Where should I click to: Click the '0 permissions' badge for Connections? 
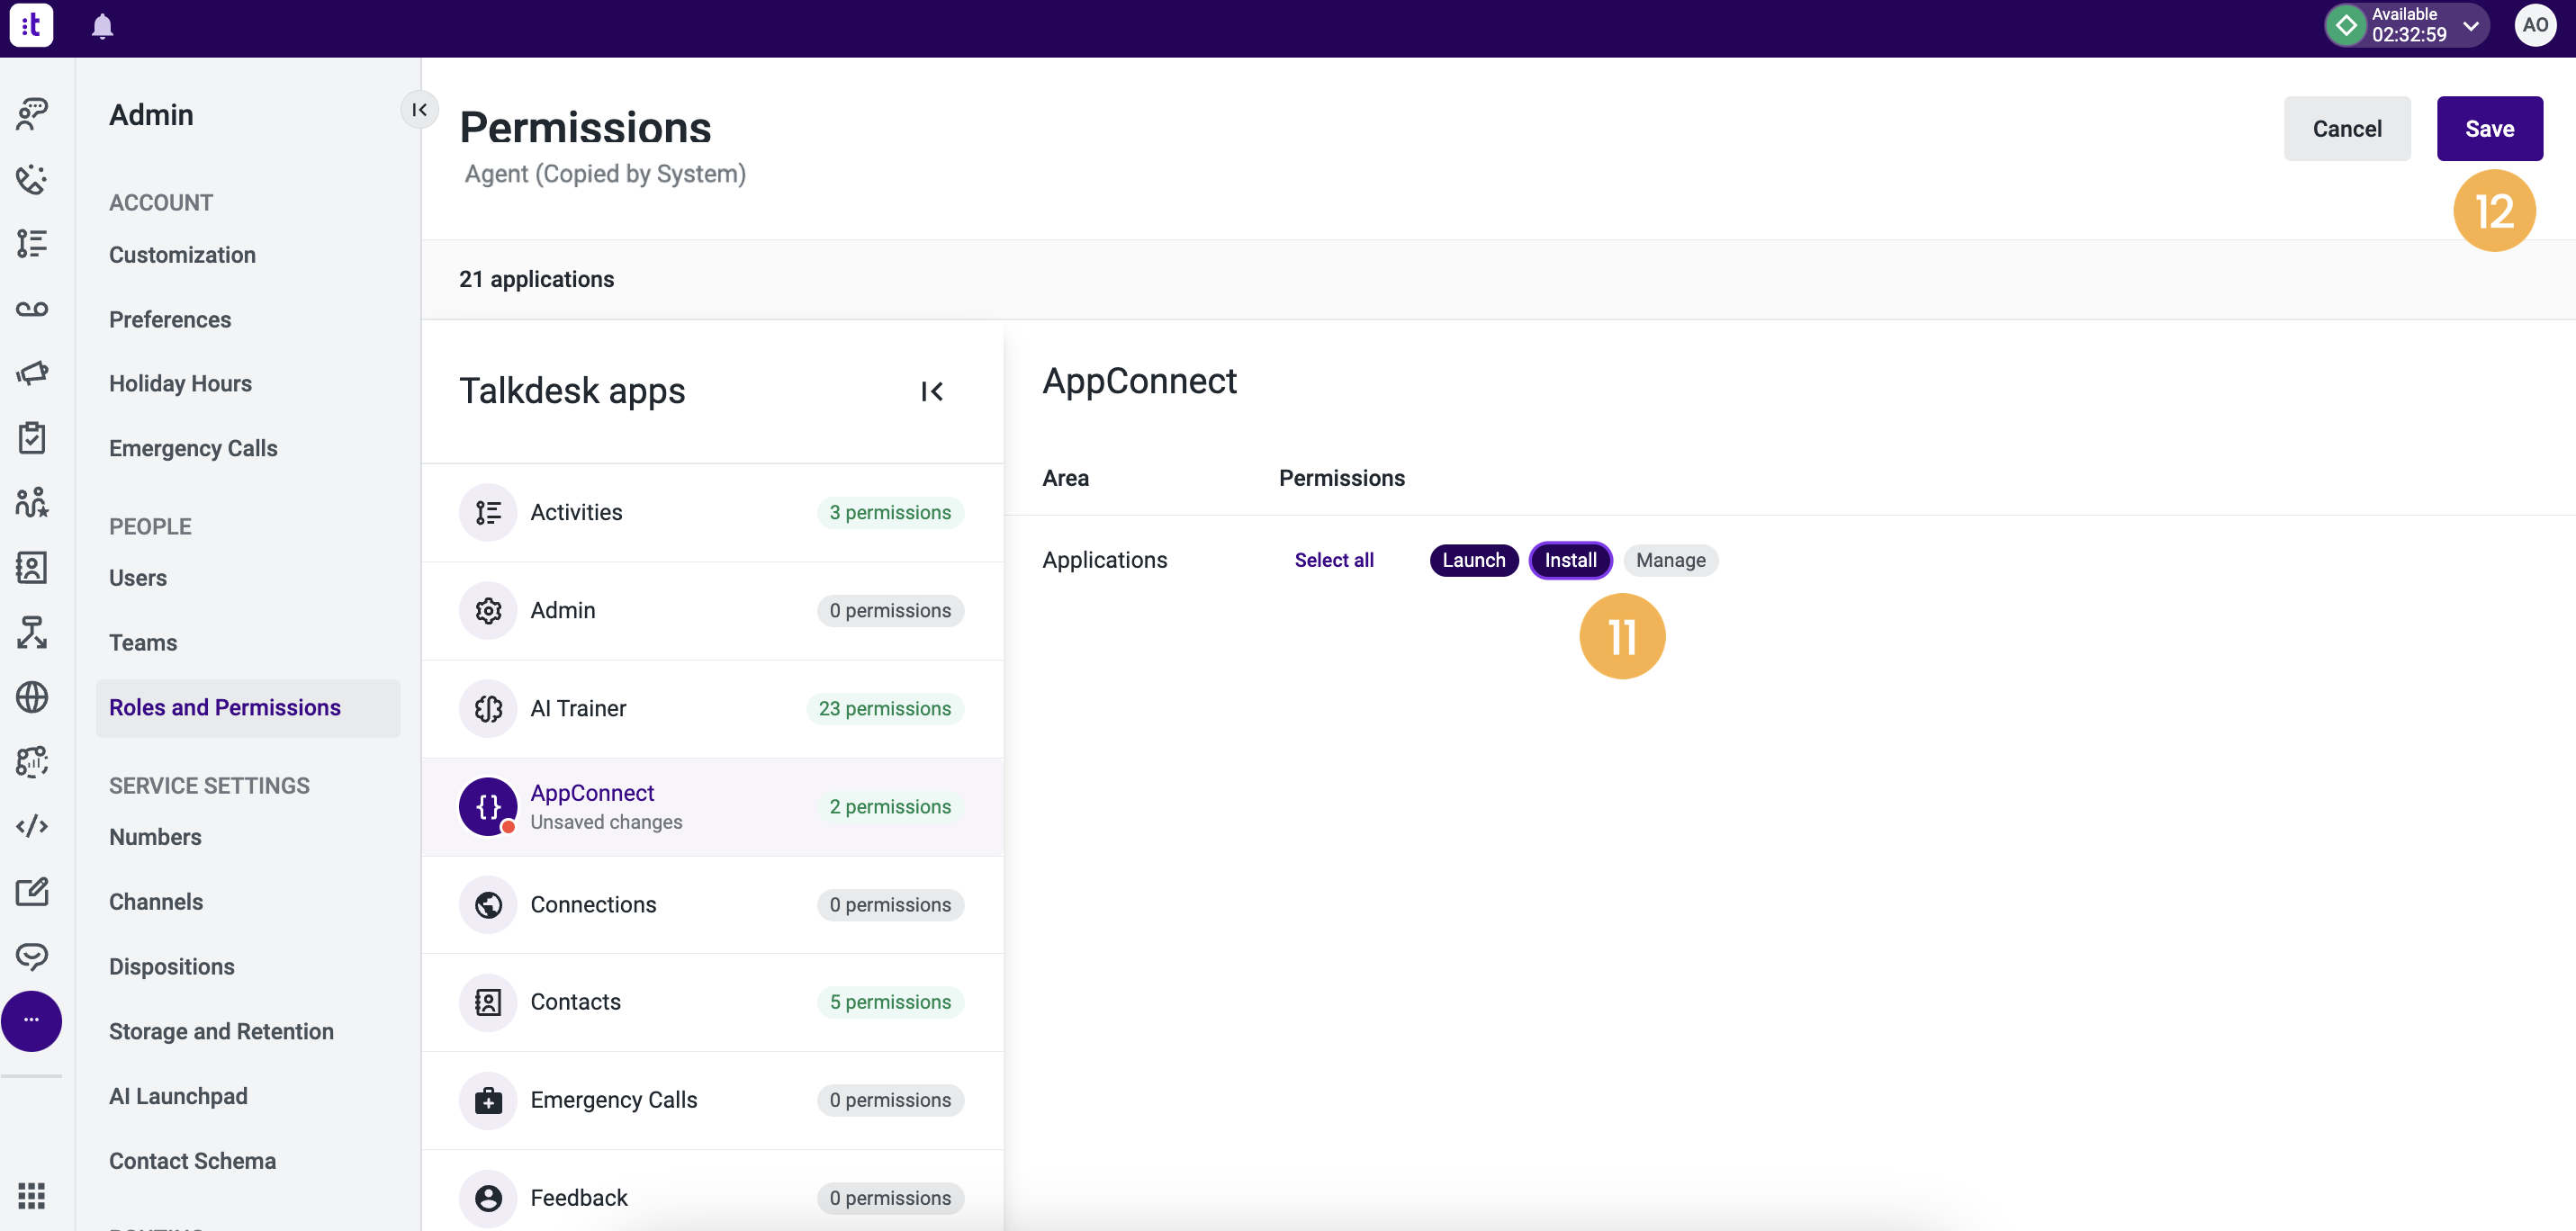tap(890, 904)
